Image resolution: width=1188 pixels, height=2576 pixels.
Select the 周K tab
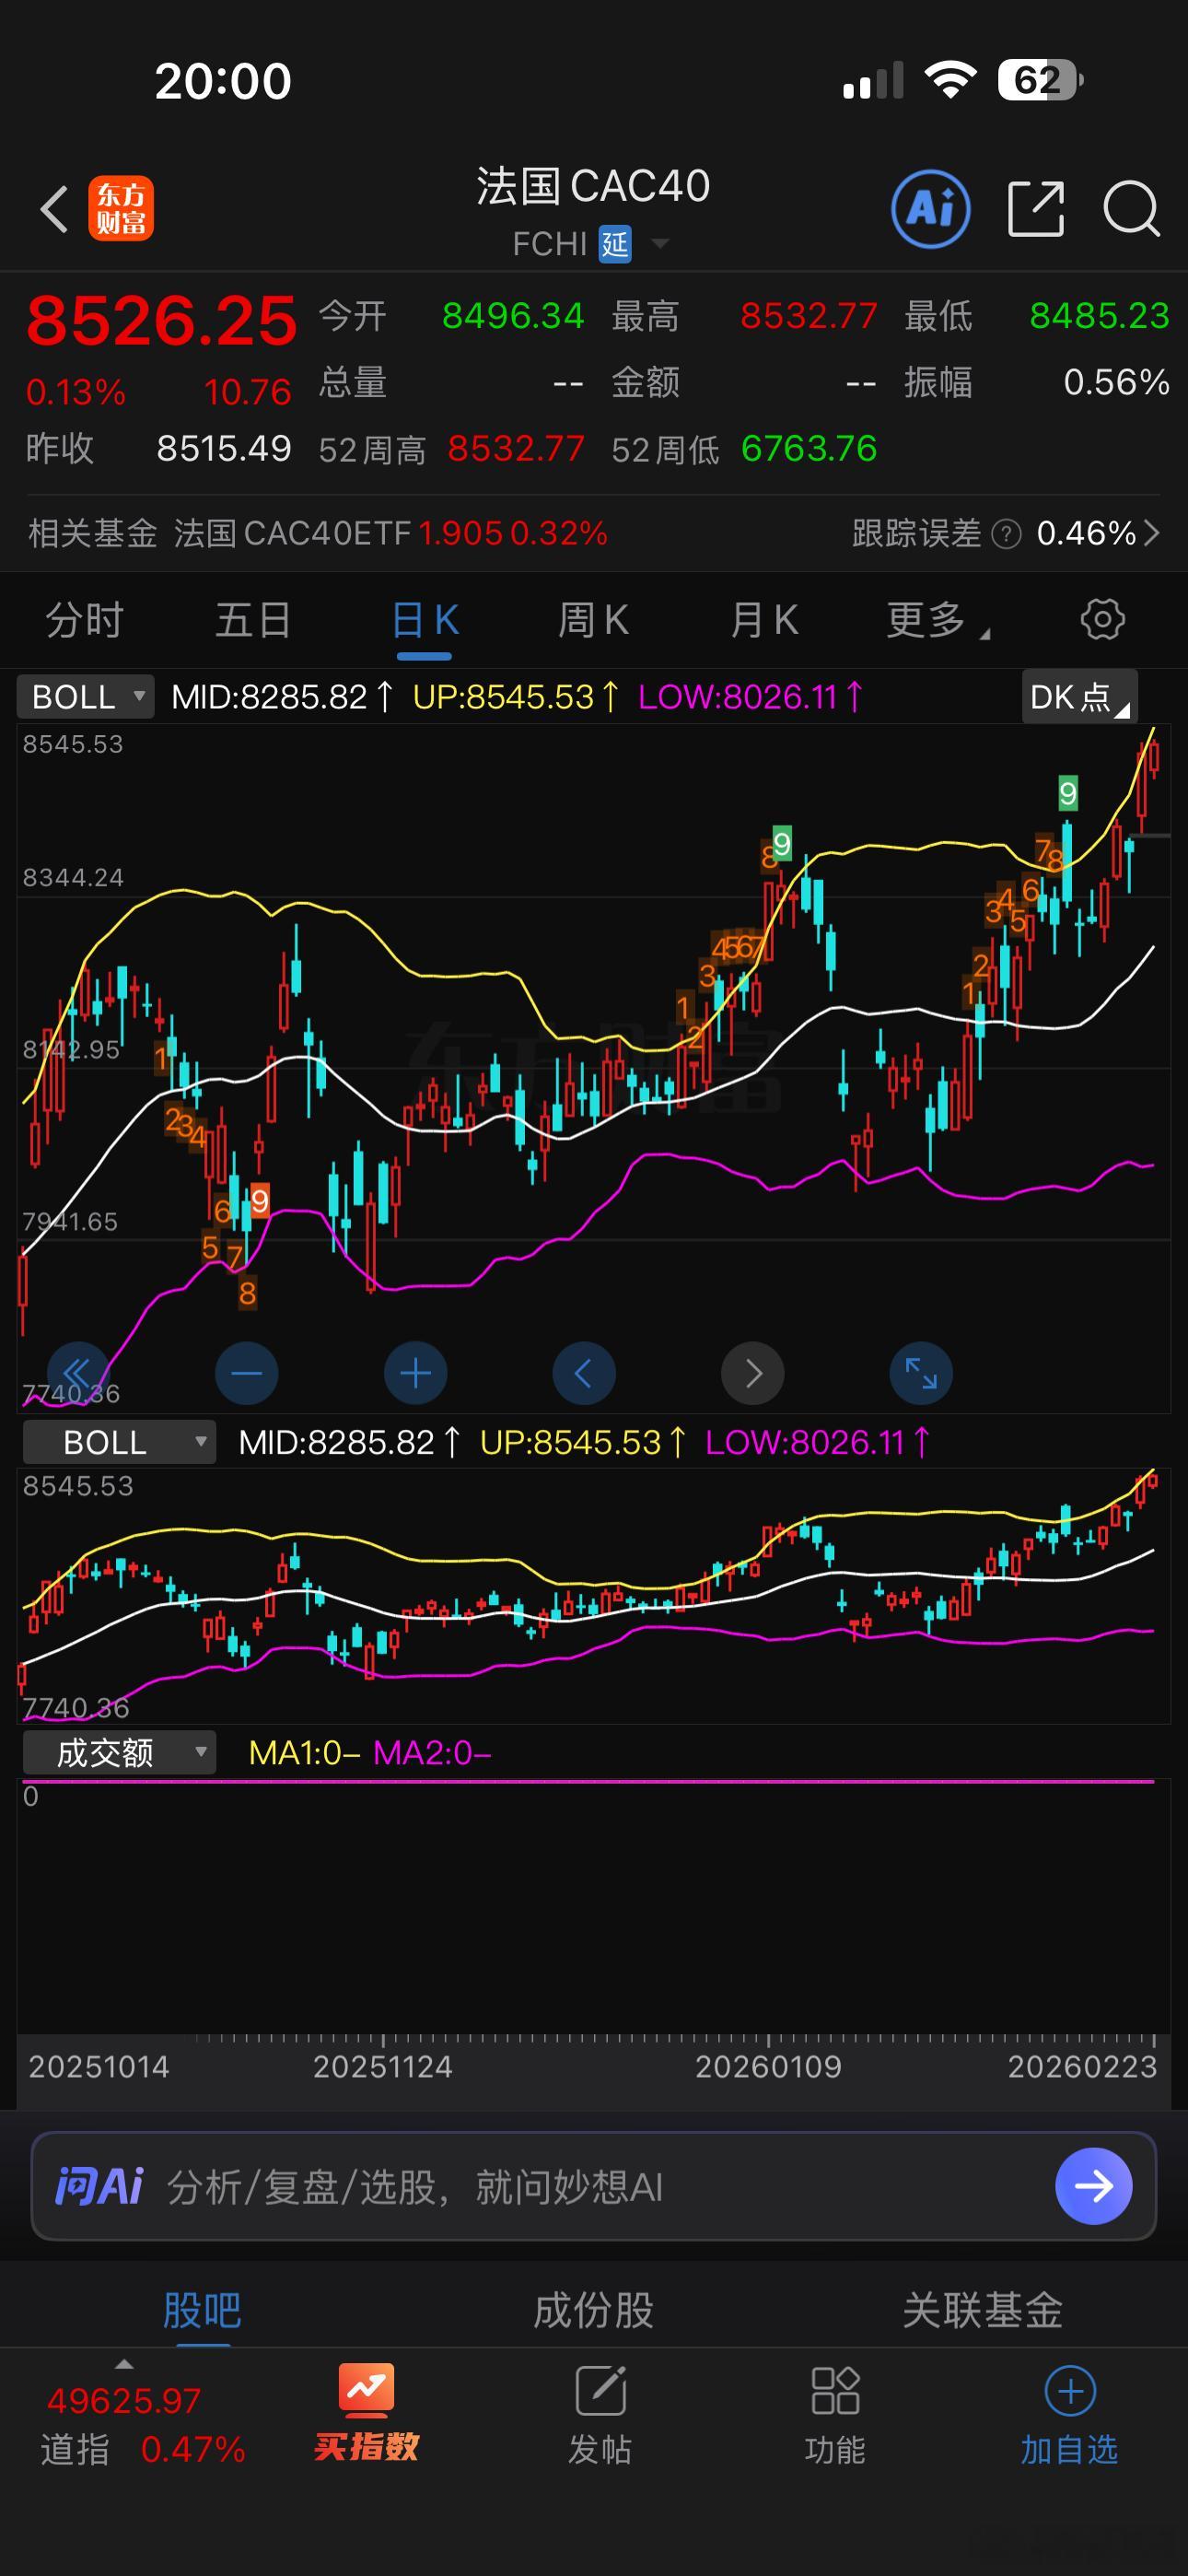point(593,620)
